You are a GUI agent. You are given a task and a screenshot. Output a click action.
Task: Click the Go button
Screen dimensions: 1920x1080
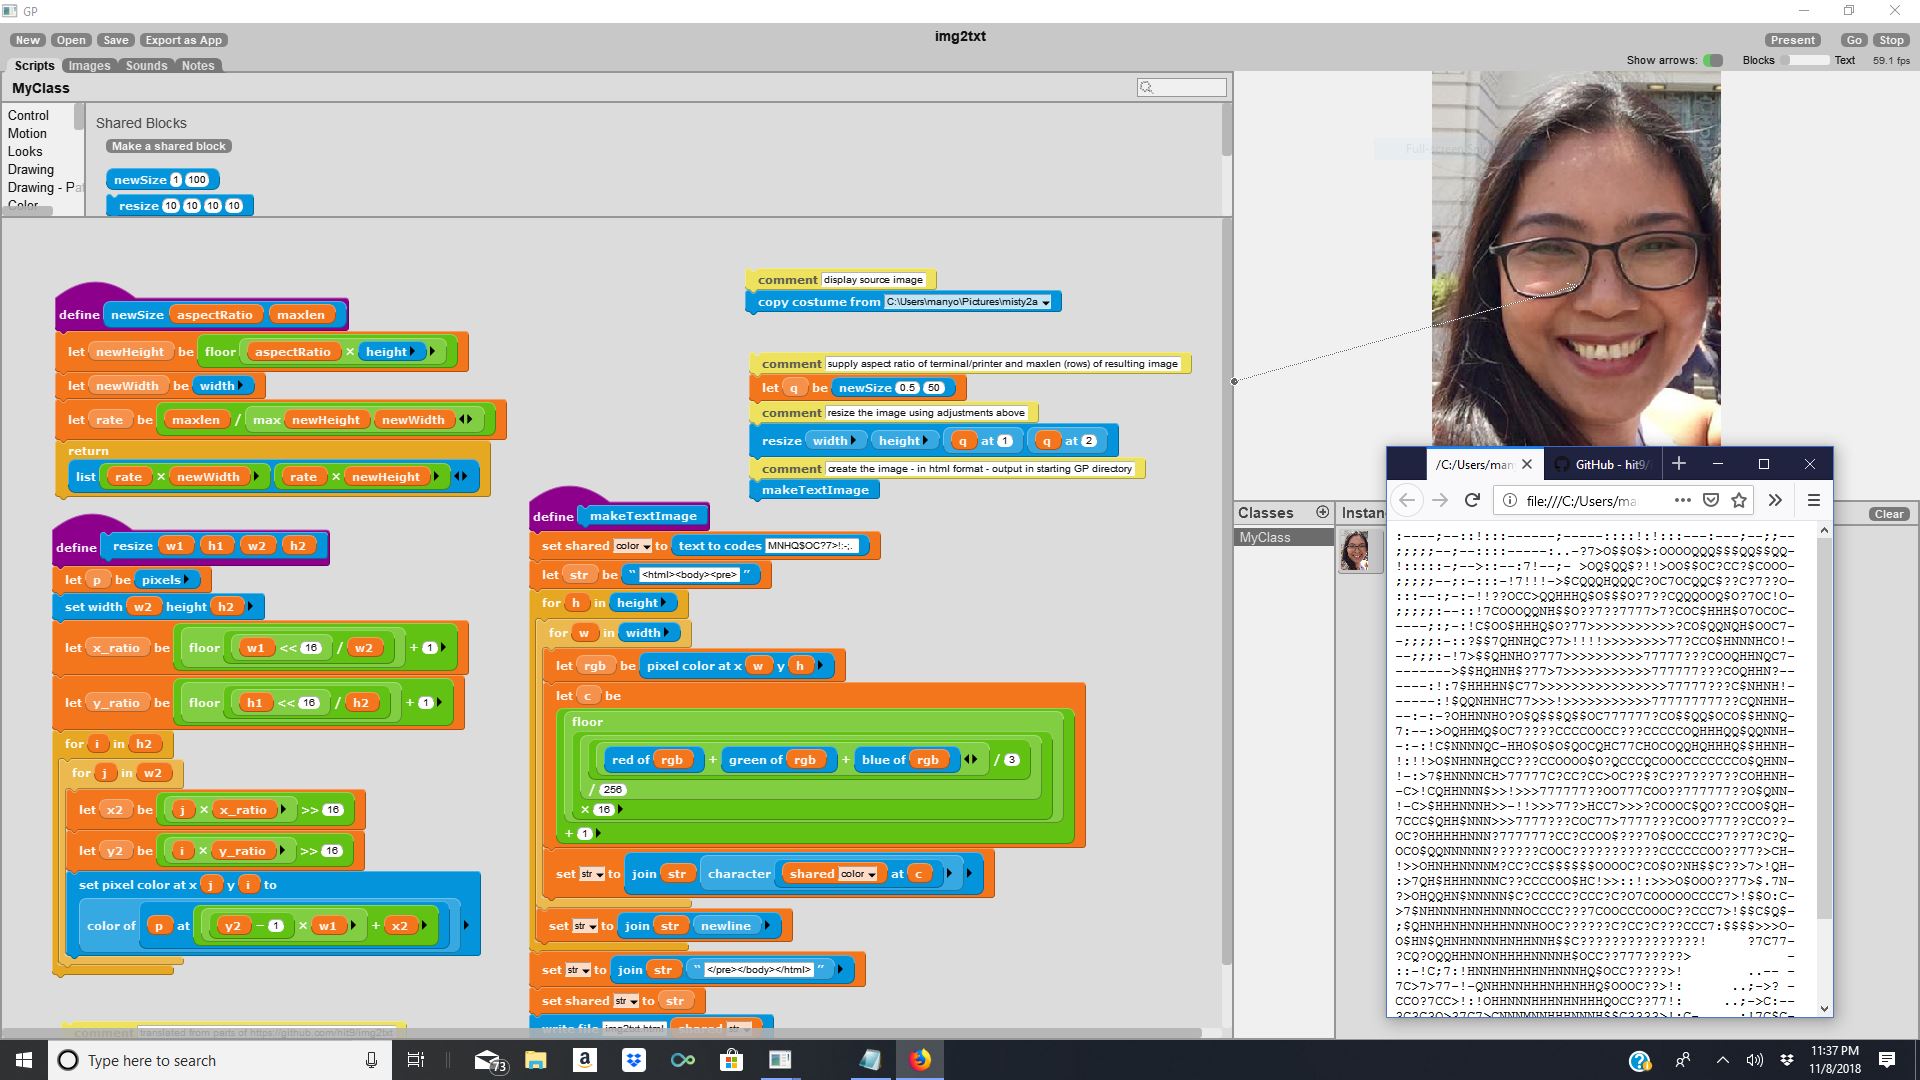click(1854, 40)
